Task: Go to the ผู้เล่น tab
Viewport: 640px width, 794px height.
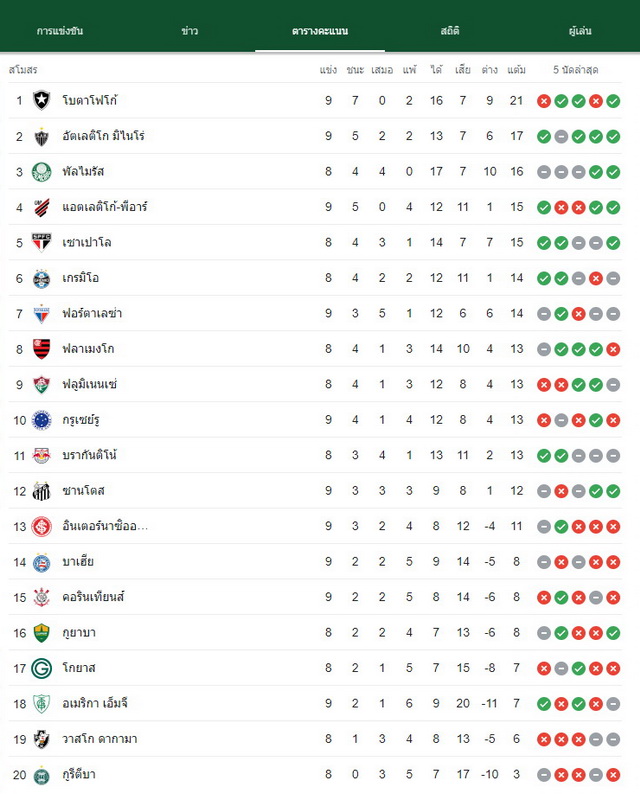Action: point(580,31)
